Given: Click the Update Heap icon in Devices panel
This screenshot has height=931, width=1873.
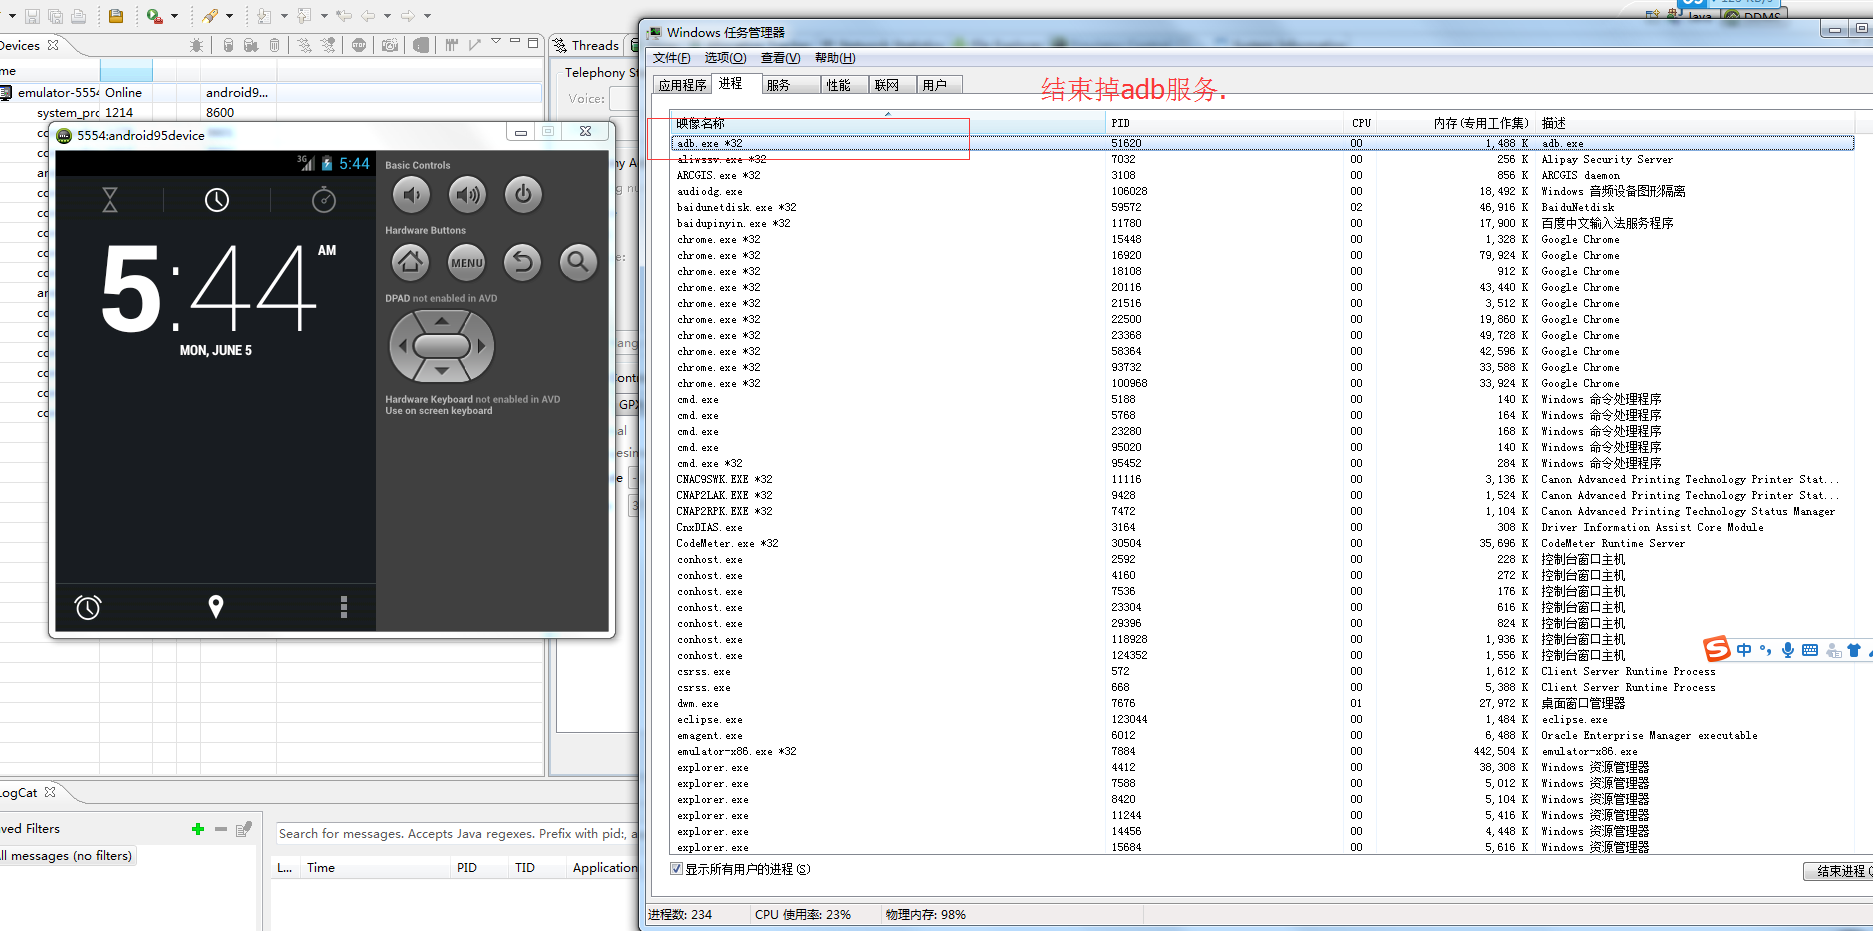Looking at the screenshot, I should [x=228, y=45].
